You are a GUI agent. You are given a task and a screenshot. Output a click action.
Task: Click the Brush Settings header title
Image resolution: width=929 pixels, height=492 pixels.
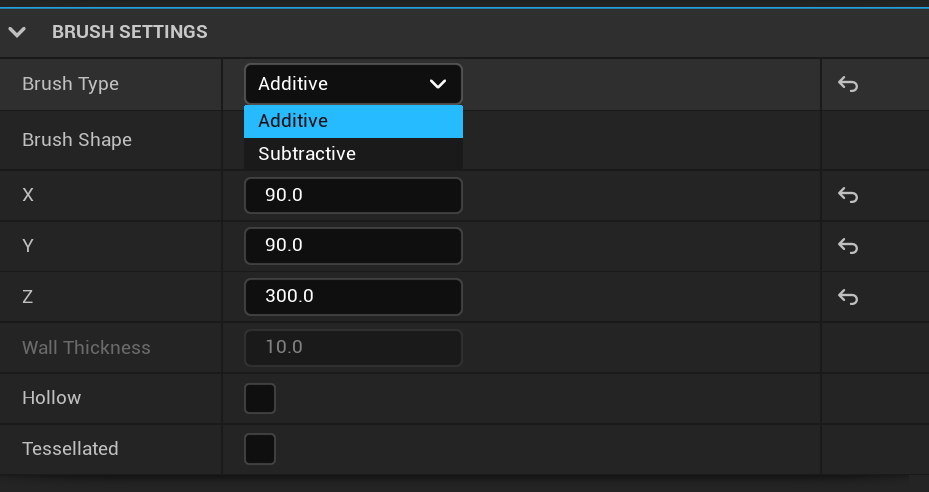[x=130, y=32]
